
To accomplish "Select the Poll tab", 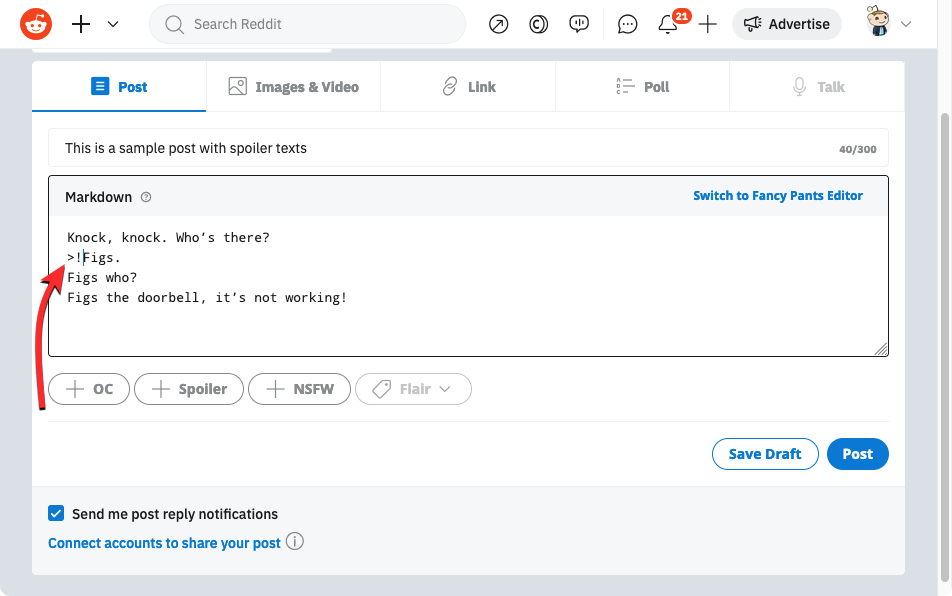I will 642,87.
